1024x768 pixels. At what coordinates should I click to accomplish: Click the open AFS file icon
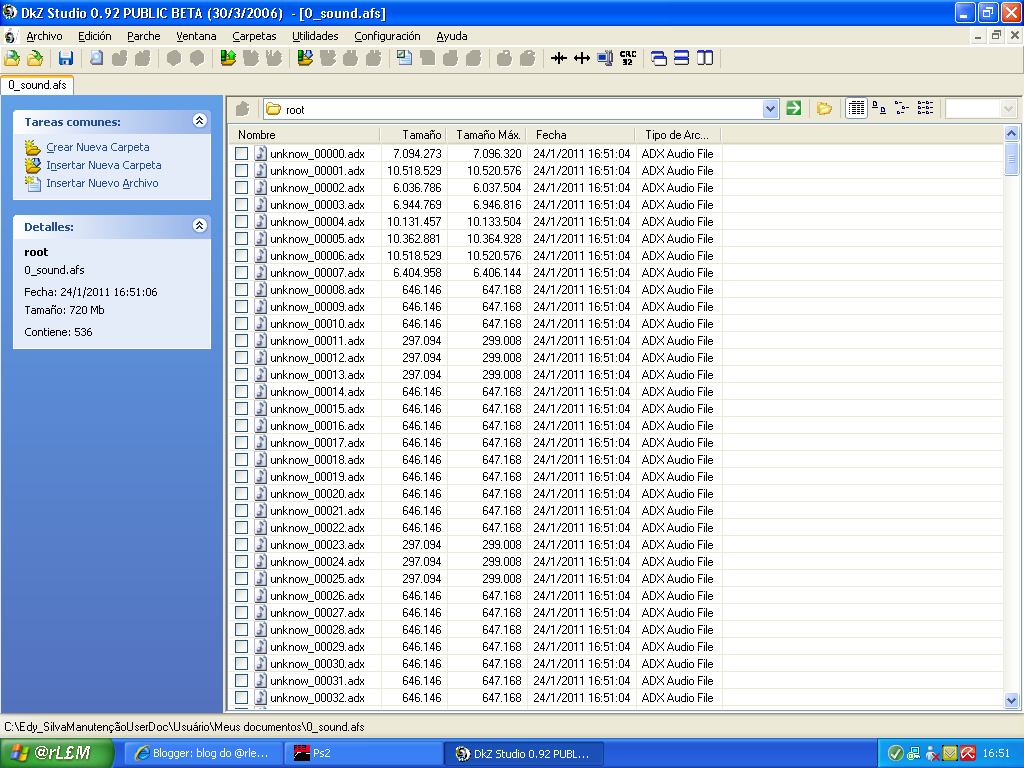(12, 58)
